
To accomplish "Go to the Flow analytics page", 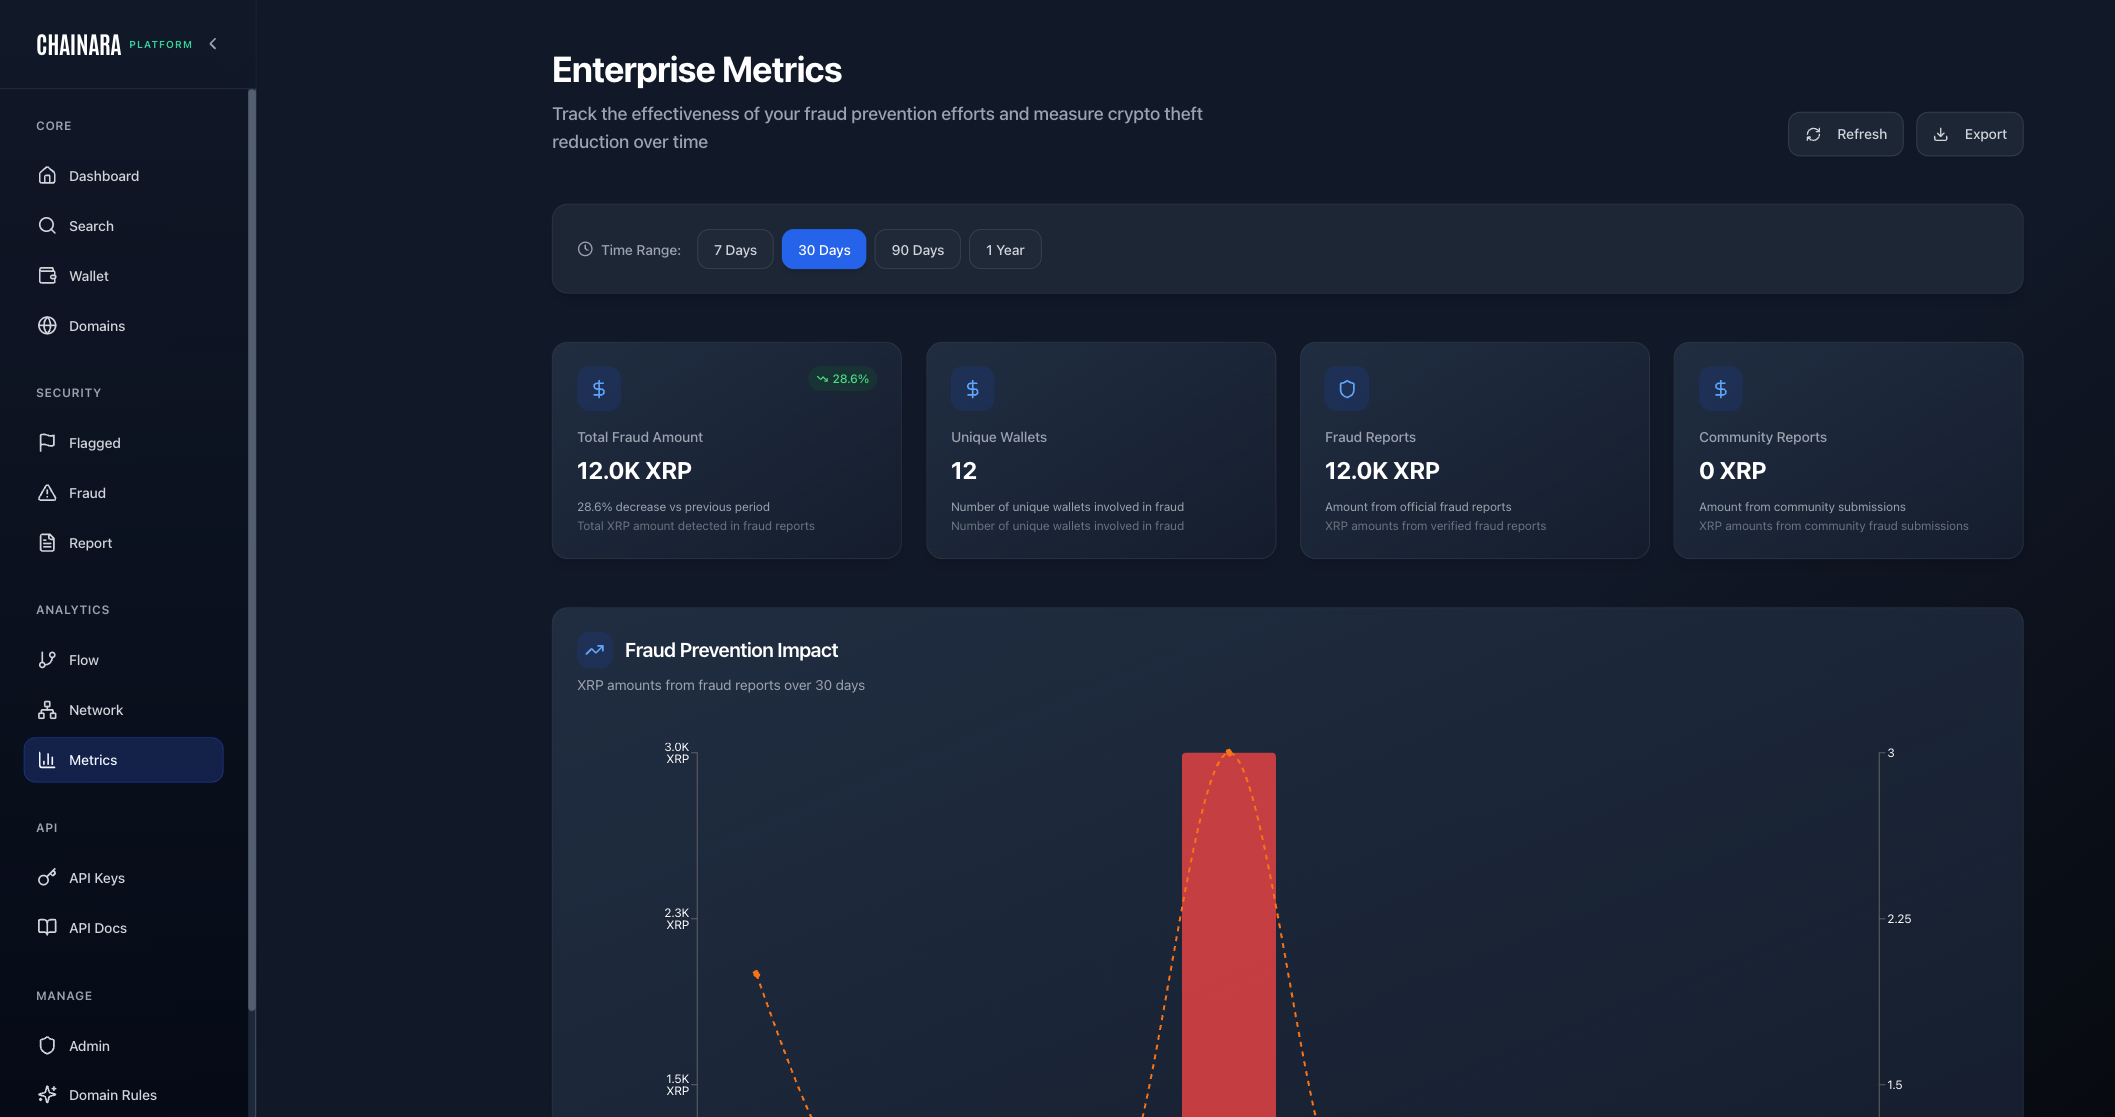I will pos(123,659).
